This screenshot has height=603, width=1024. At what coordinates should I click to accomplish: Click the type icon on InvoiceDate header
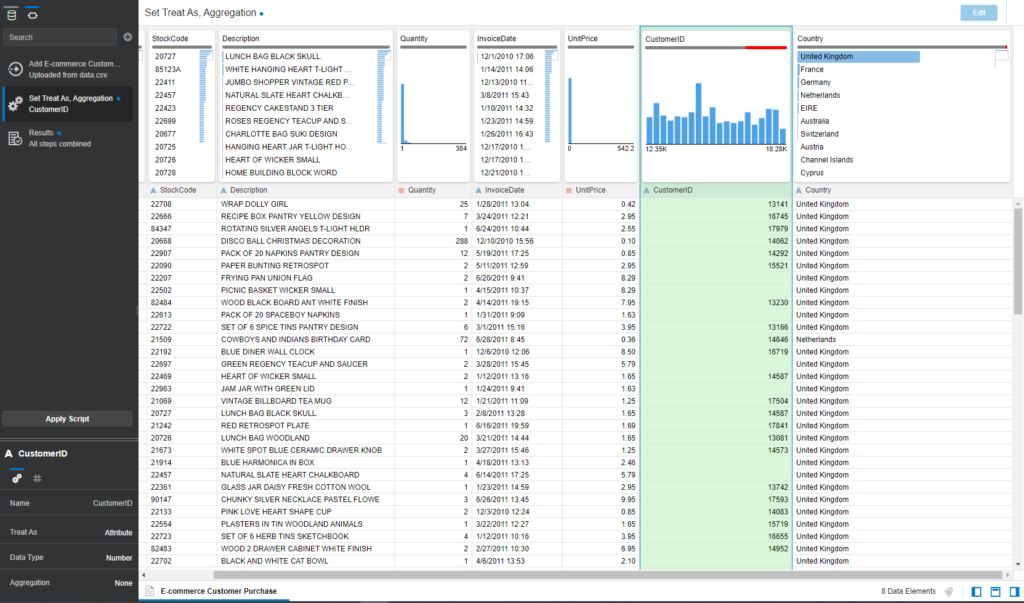click(x=479, y=191)
